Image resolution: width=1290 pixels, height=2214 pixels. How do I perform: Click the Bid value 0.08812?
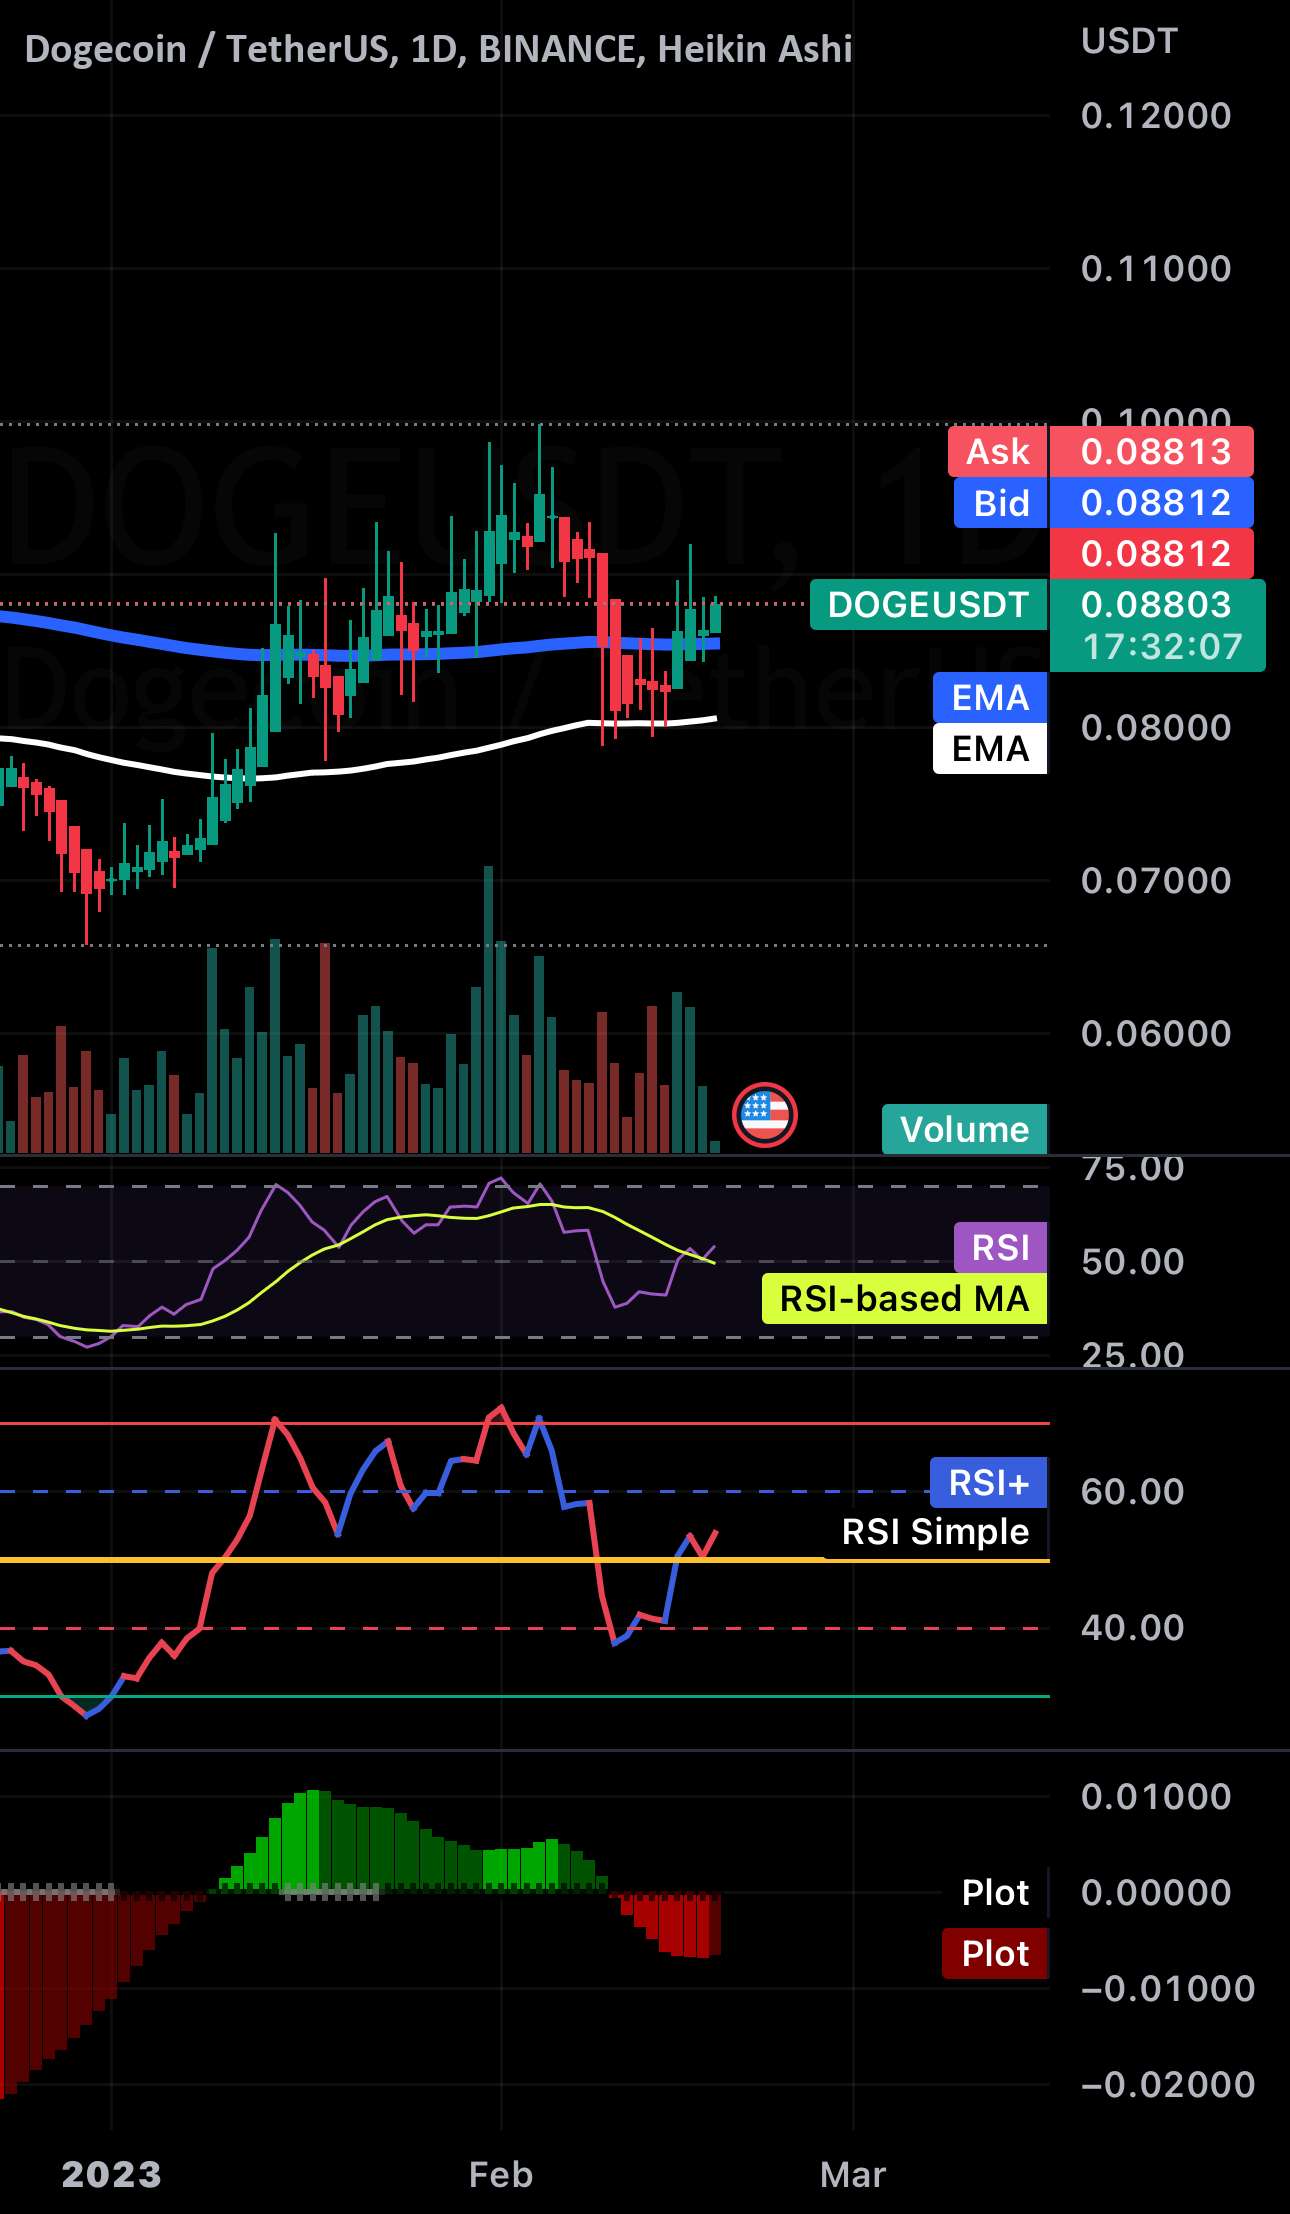click(x=1152, y=503)
